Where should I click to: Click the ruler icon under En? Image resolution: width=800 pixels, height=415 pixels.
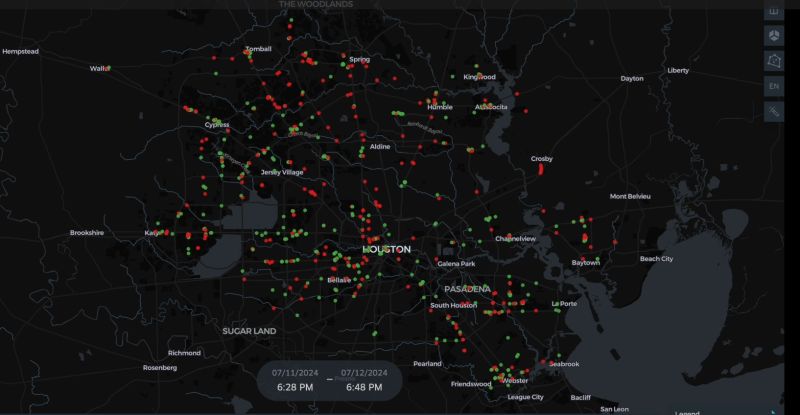[774, 111]
